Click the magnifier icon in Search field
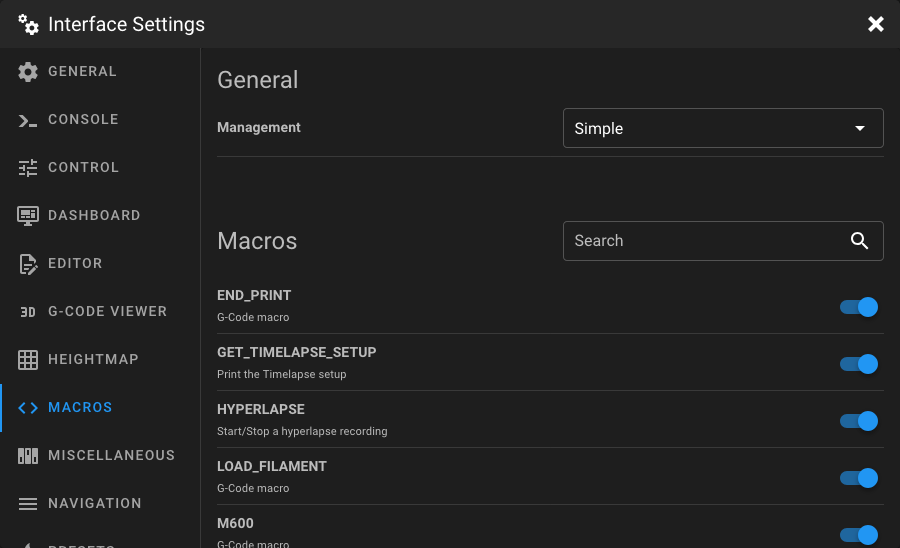 [859, 240]
